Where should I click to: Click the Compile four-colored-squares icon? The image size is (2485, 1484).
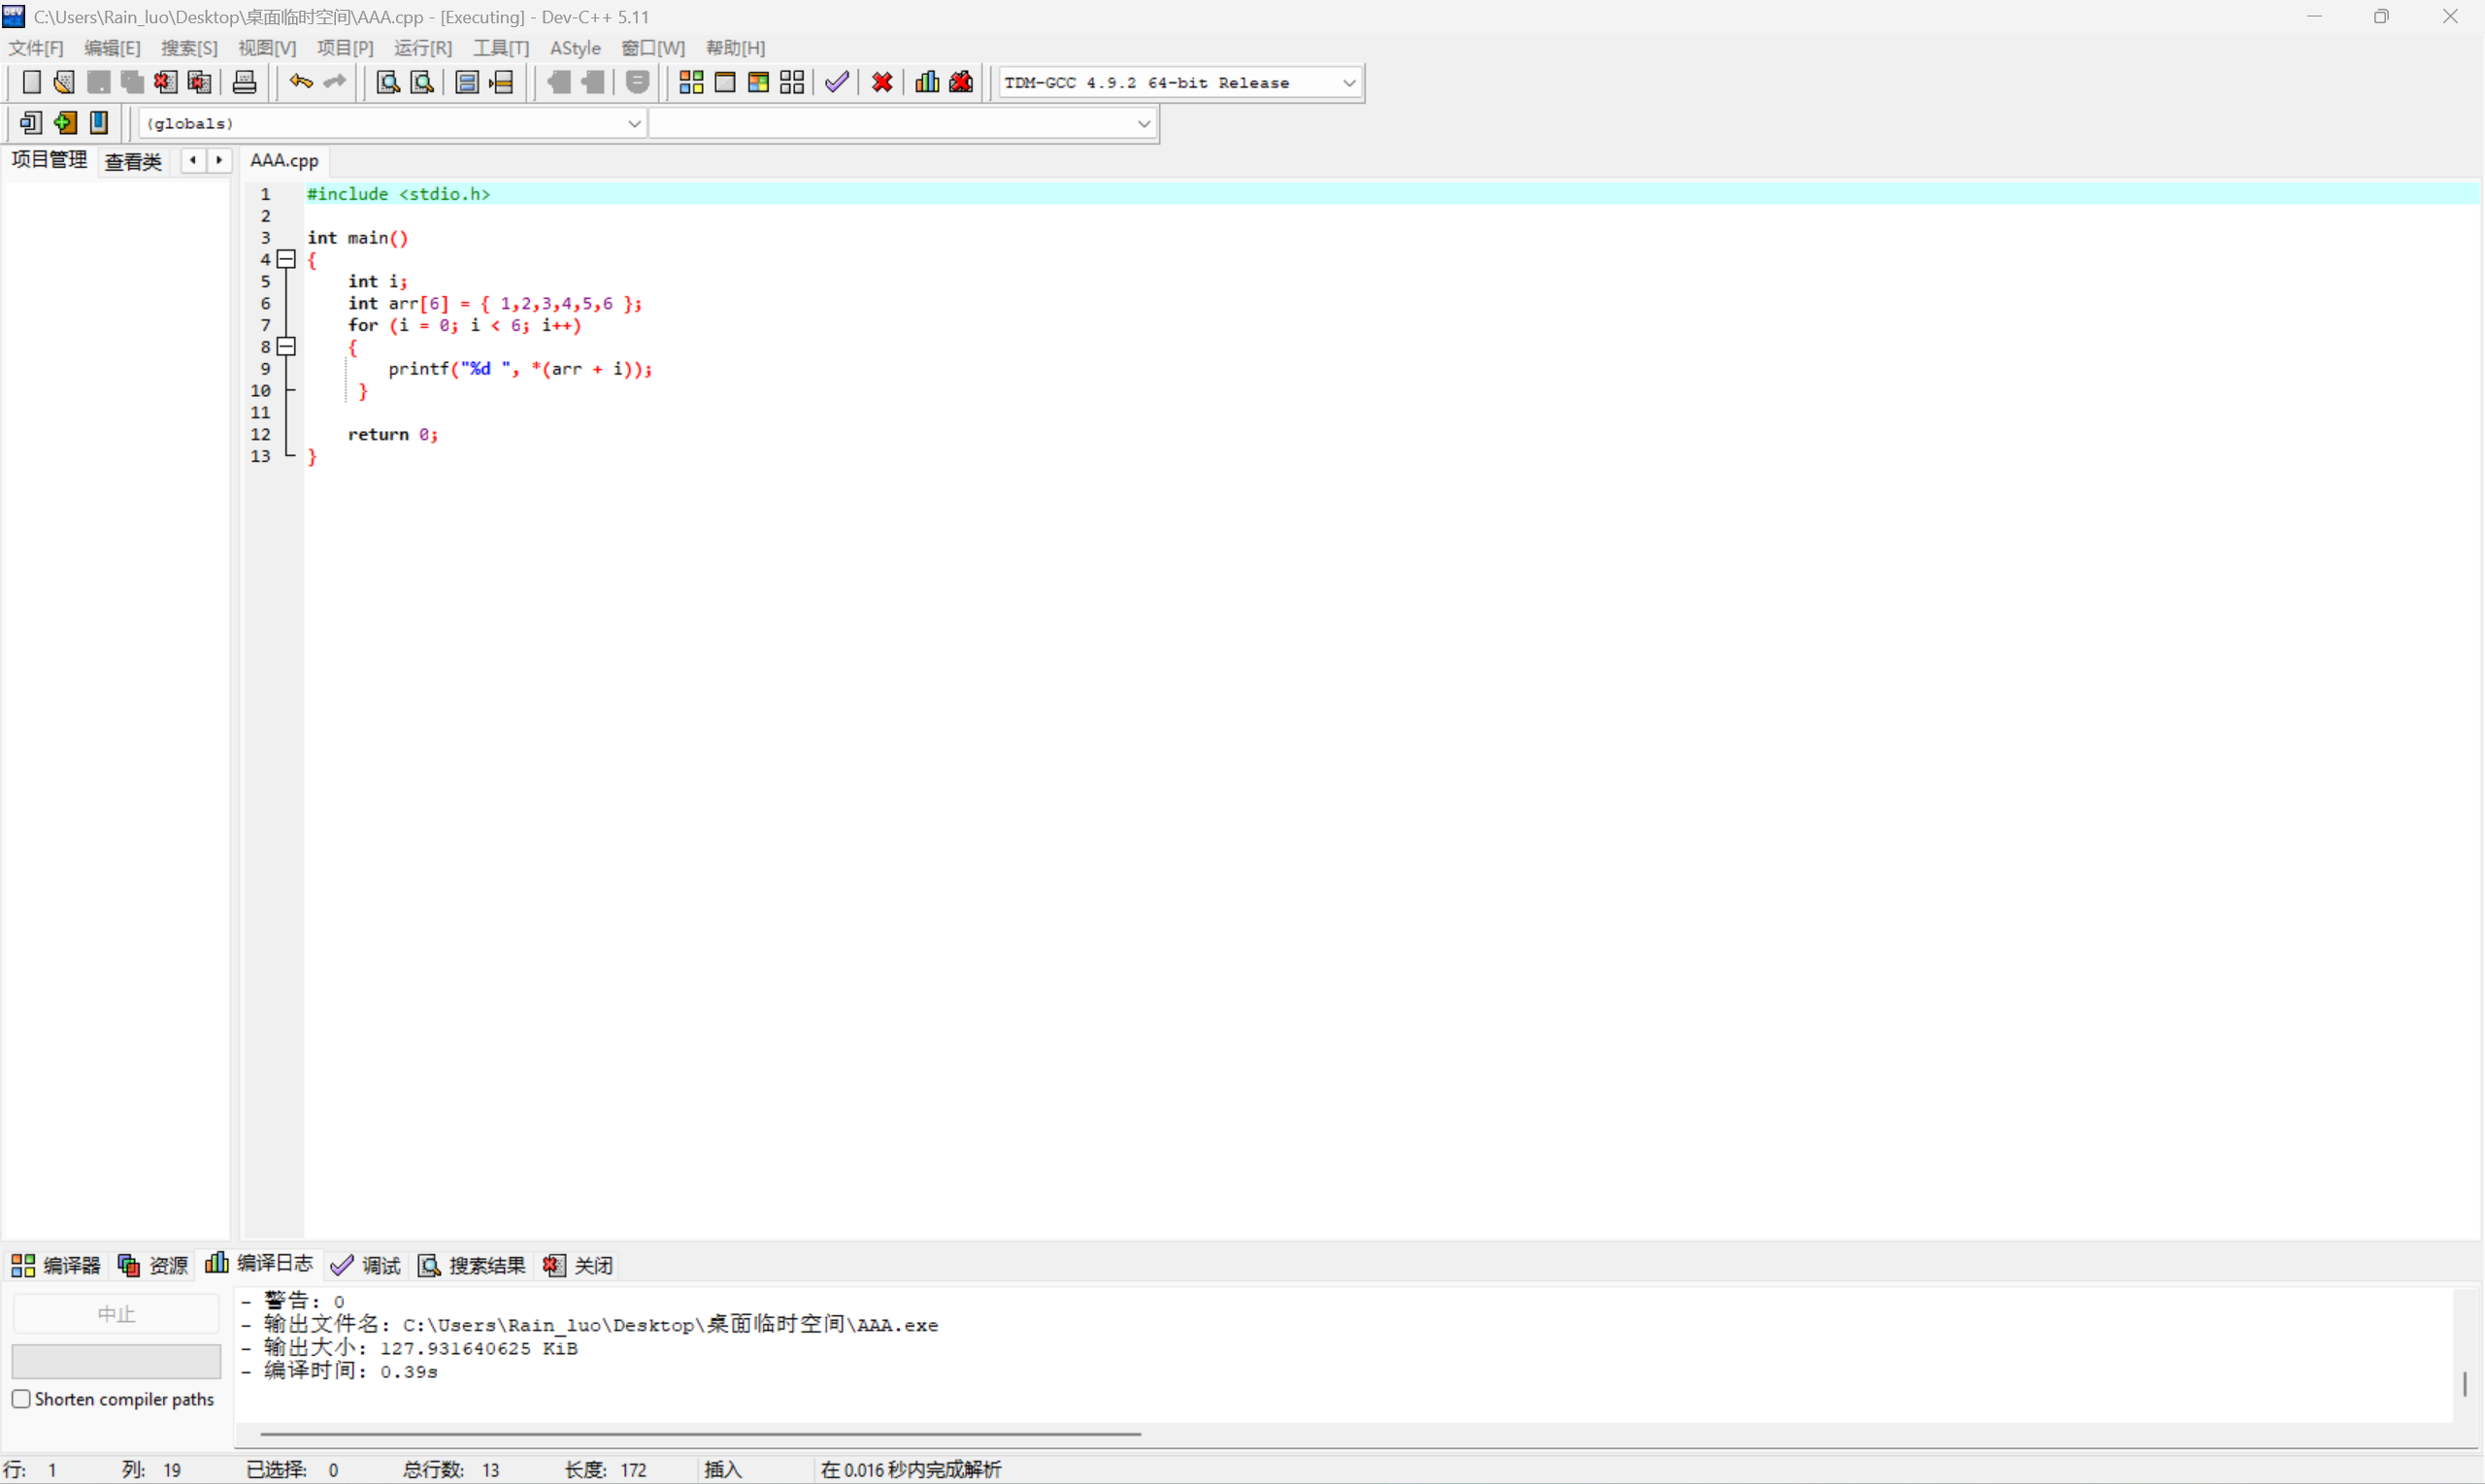coord(691,82)
